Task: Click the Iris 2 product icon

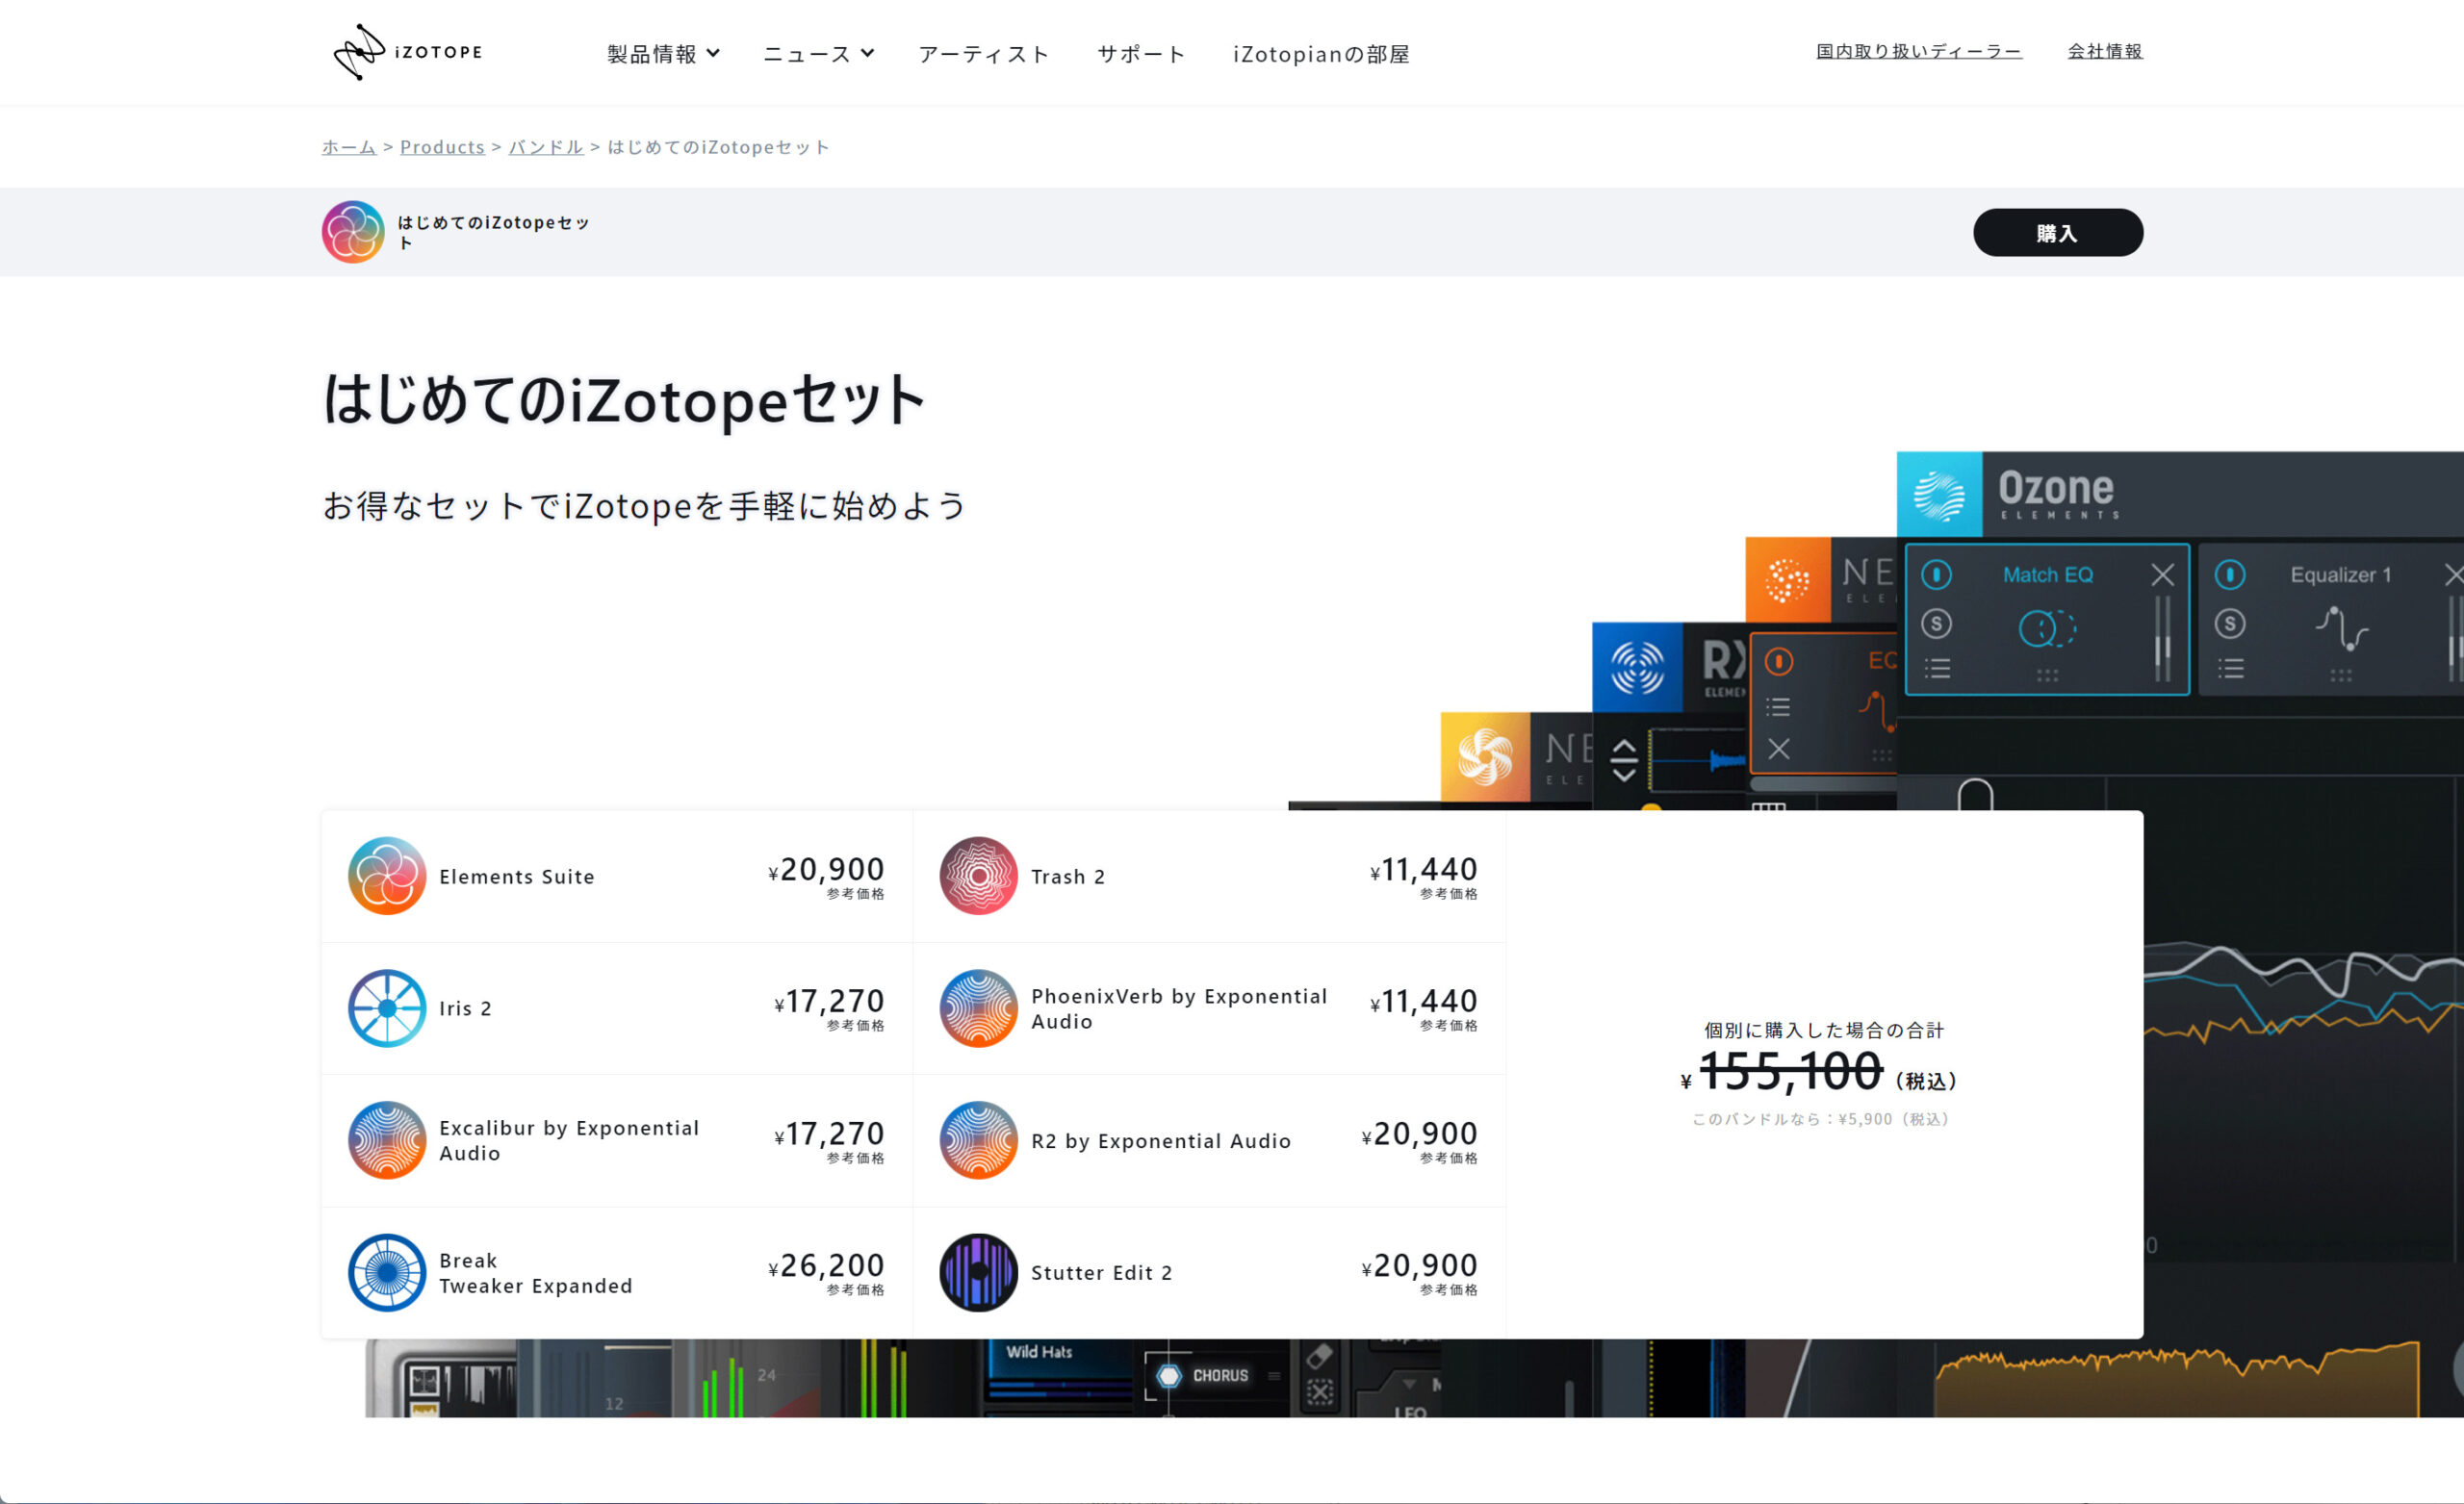Action: pyautogui.click(x=387, y=1008)
